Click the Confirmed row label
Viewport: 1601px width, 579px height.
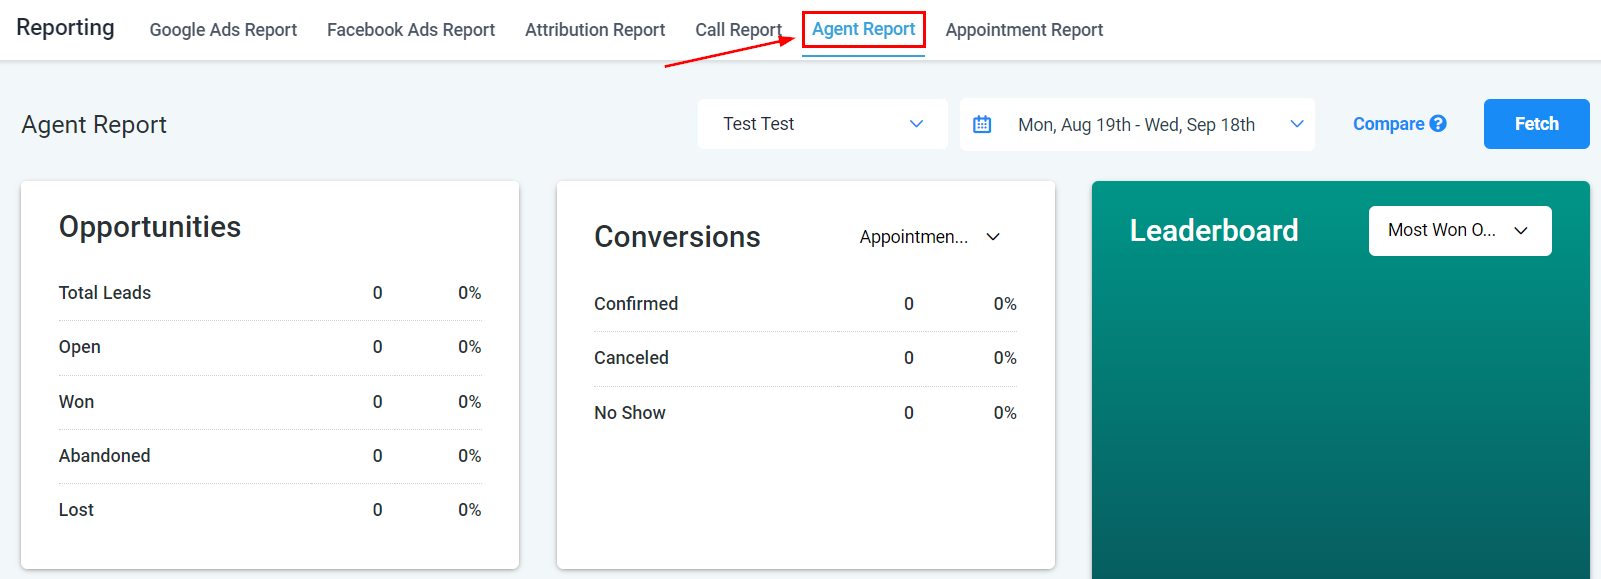(x=636, y=304)
